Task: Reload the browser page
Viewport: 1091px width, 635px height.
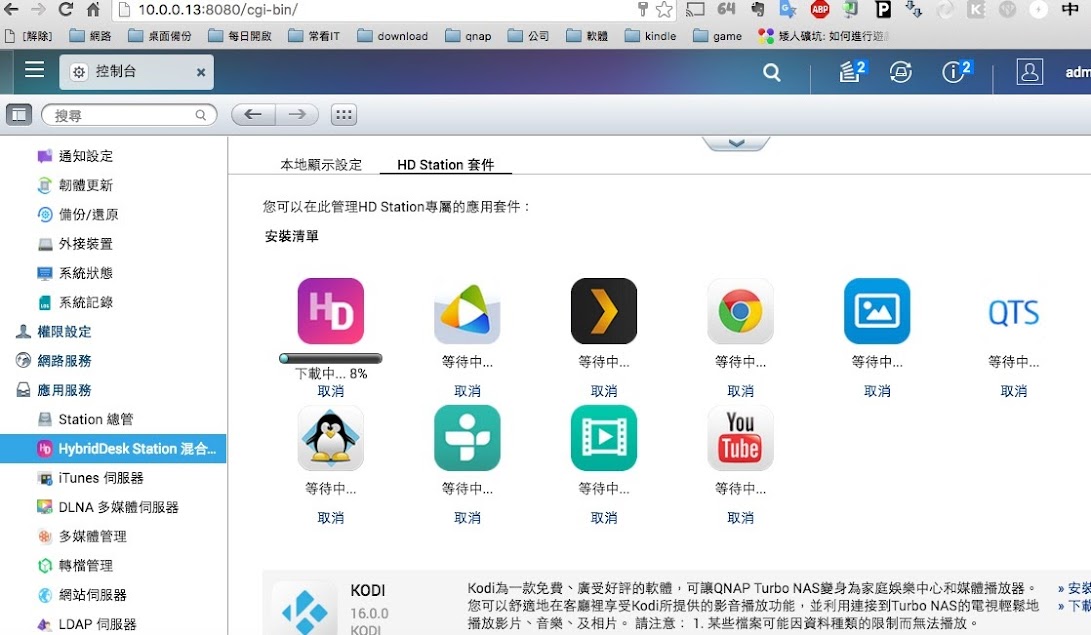Action: coord(65,9)
